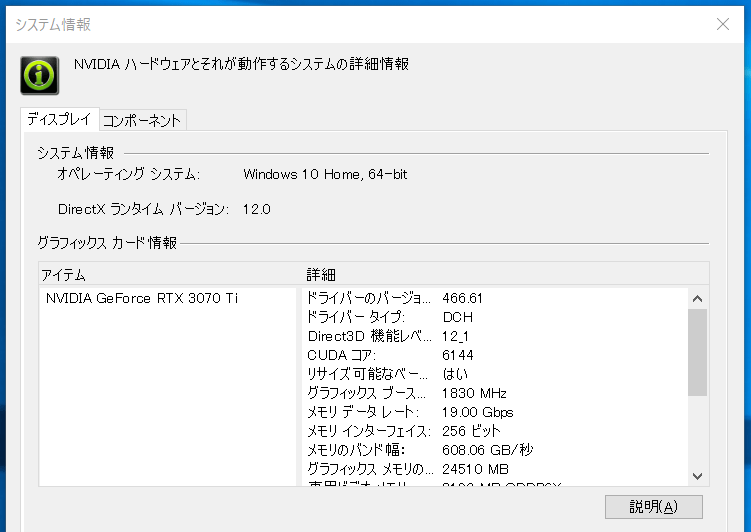
Task: Select the メモリ データ レート 19.00 Gbps row
Action: point(496,412)
